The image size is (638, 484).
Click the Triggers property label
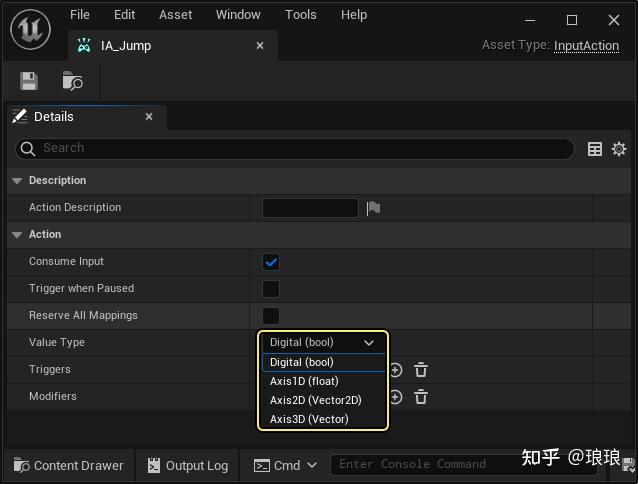pyautogui.click(x=50, y=369)
